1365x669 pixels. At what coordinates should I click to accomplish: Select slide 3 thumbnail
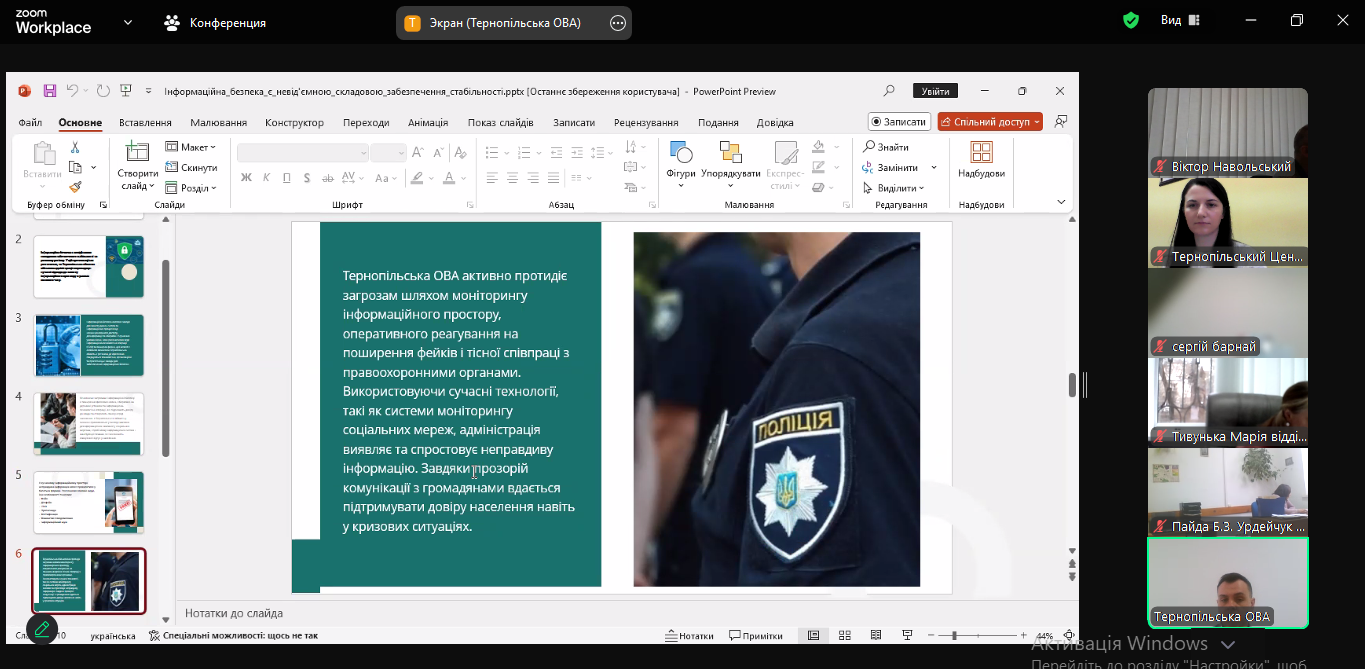89,345
